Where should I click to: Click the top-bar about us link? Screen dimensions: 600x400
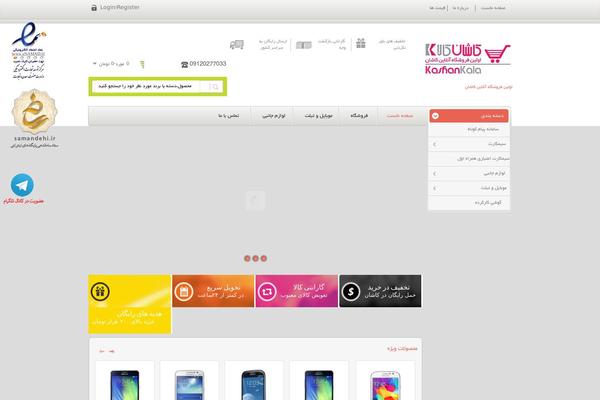[x=461, y=8]
